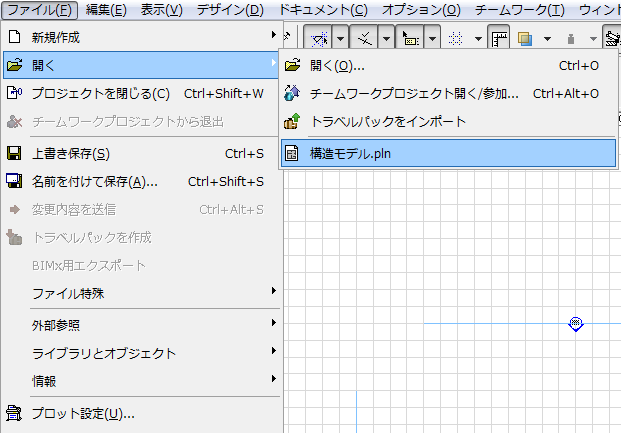This screenshot has width=621, height=433.
Task: Open dropdown beside greyed Gravity icon
Action: (x=593, y=39)
